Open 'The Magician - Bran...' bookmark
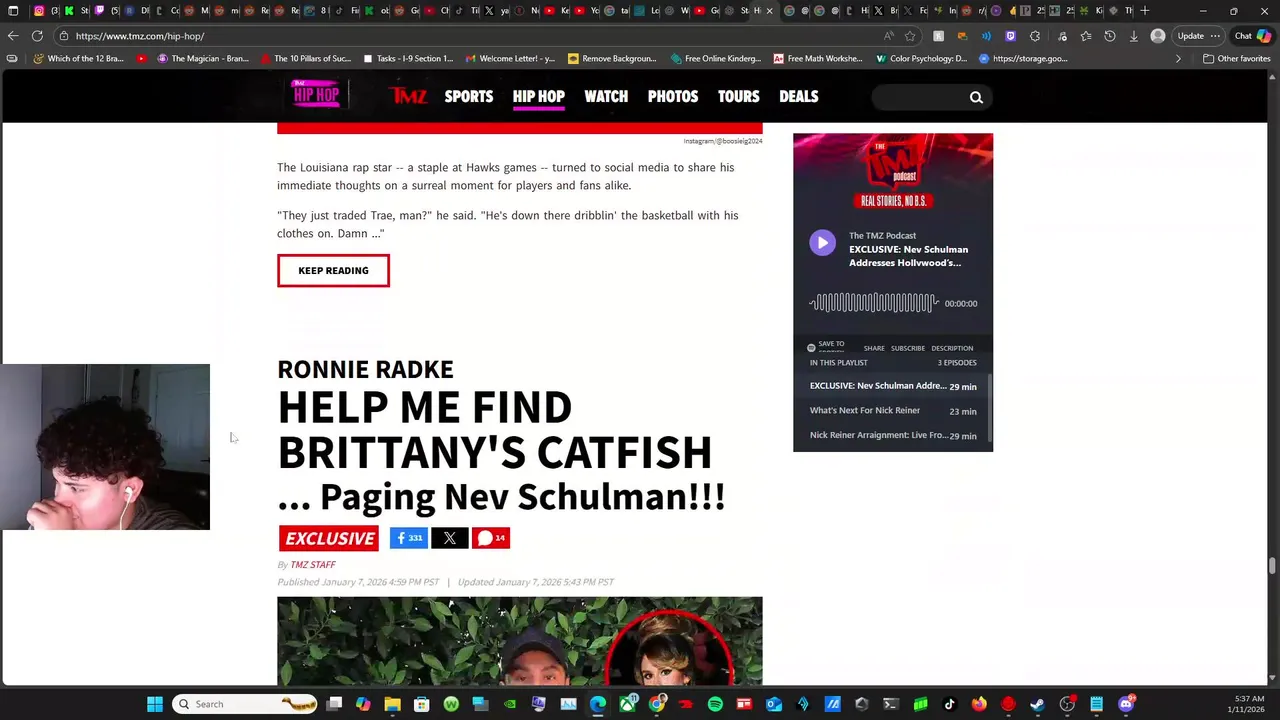Screen dimensions: 1280x720 tap(203, 58)
